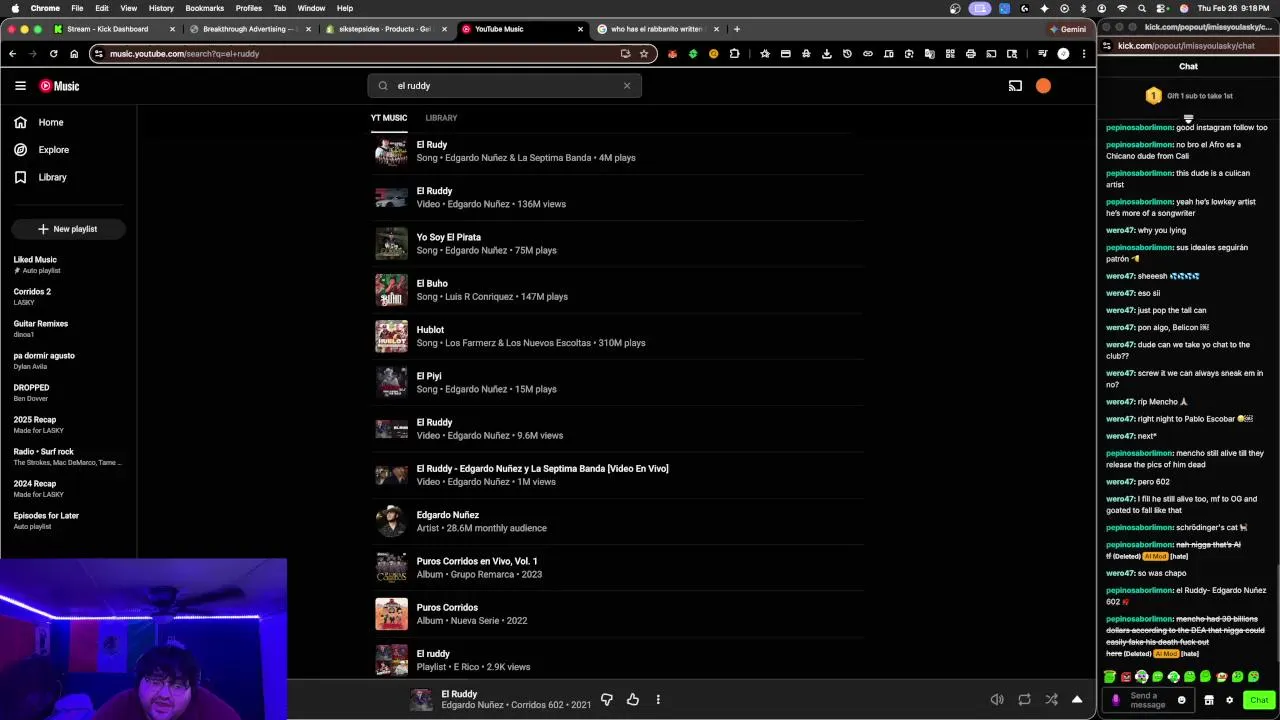Viewport: 1280px width, 720px height.
Task: Clear the 'el ruddy' search with X
Action: [x=627, y=86]
